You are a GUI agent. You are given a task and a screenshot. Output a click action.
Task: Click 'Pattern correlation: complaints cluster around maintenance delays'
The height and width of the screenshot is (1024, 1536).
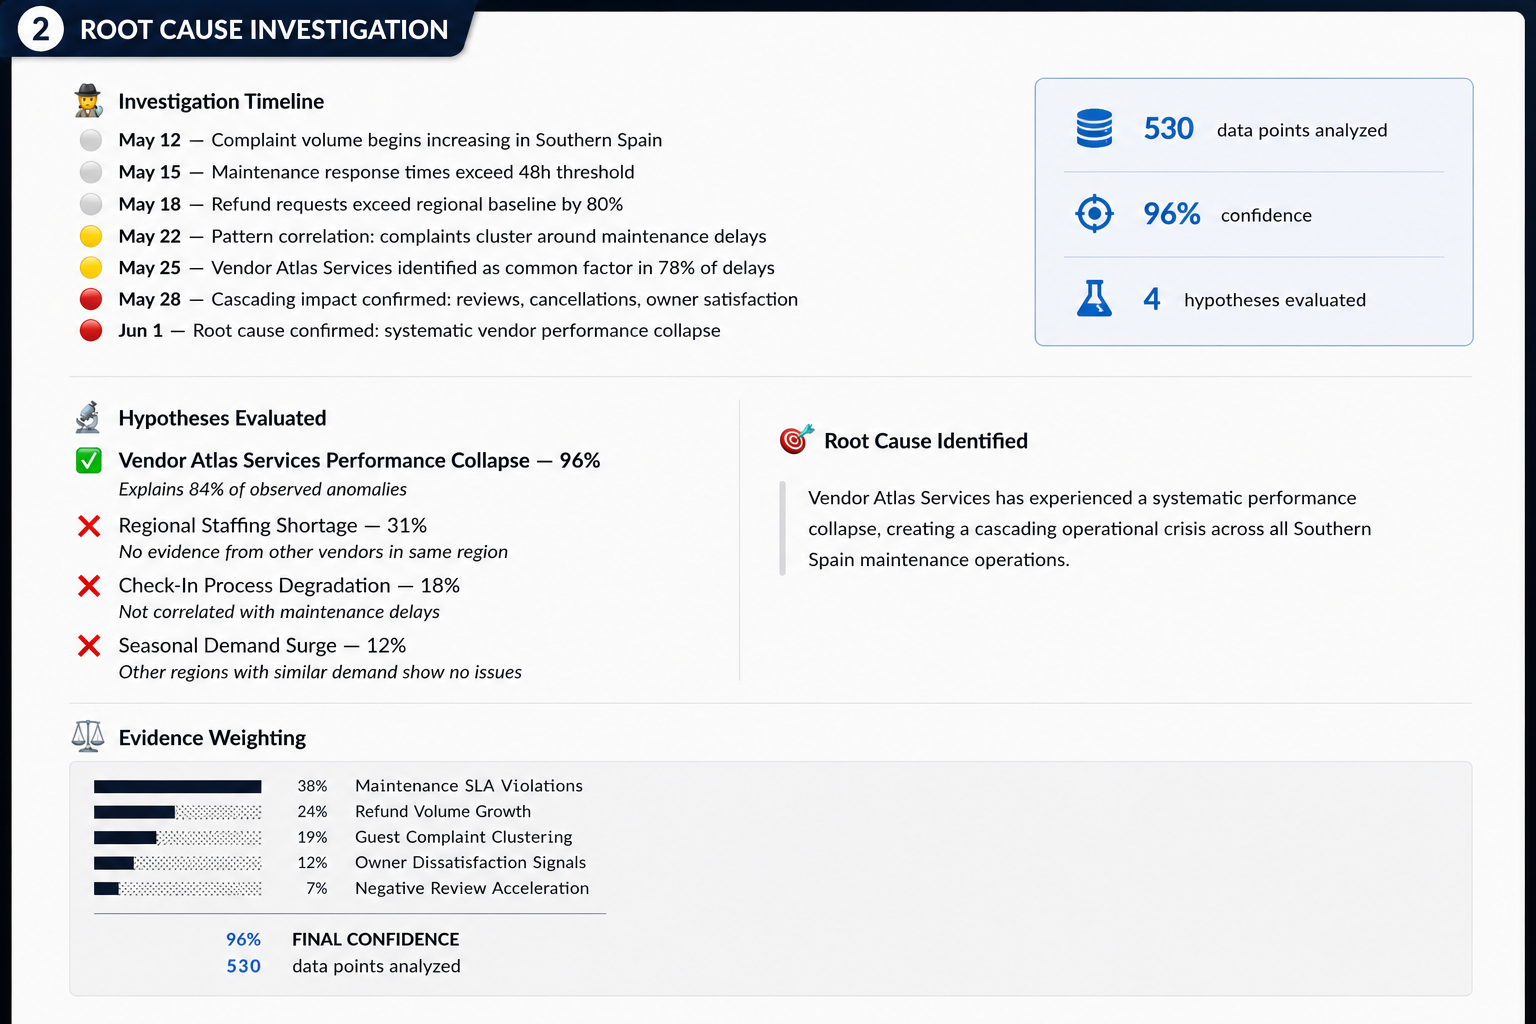point(489,236)
